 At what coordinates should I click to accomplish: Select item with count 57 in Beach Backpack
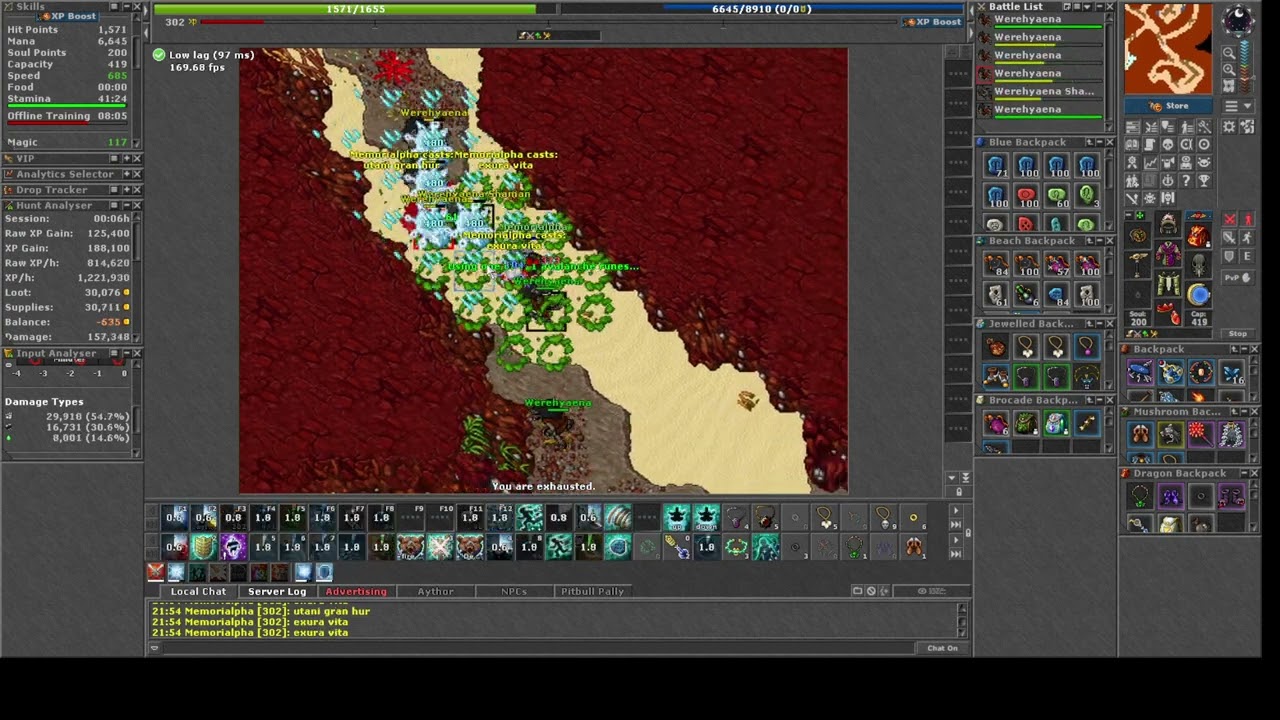[1057, 265]
